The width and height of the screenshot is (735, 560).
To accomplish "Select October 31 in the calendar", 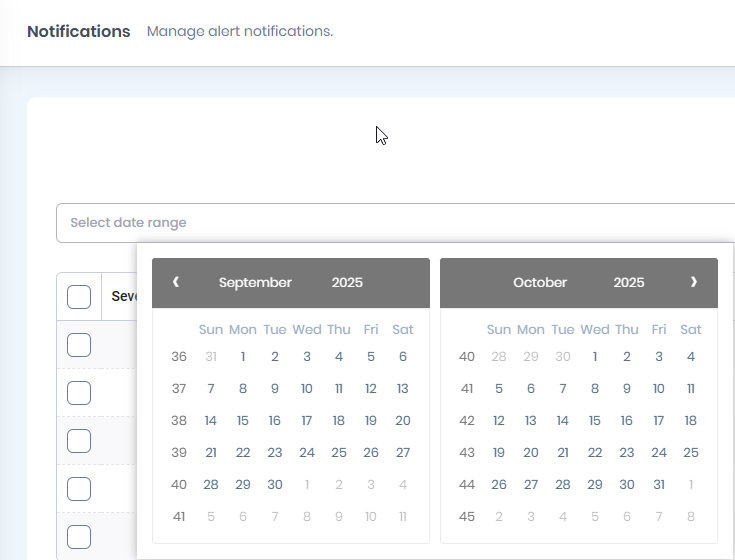I will [x=659, y=485].
